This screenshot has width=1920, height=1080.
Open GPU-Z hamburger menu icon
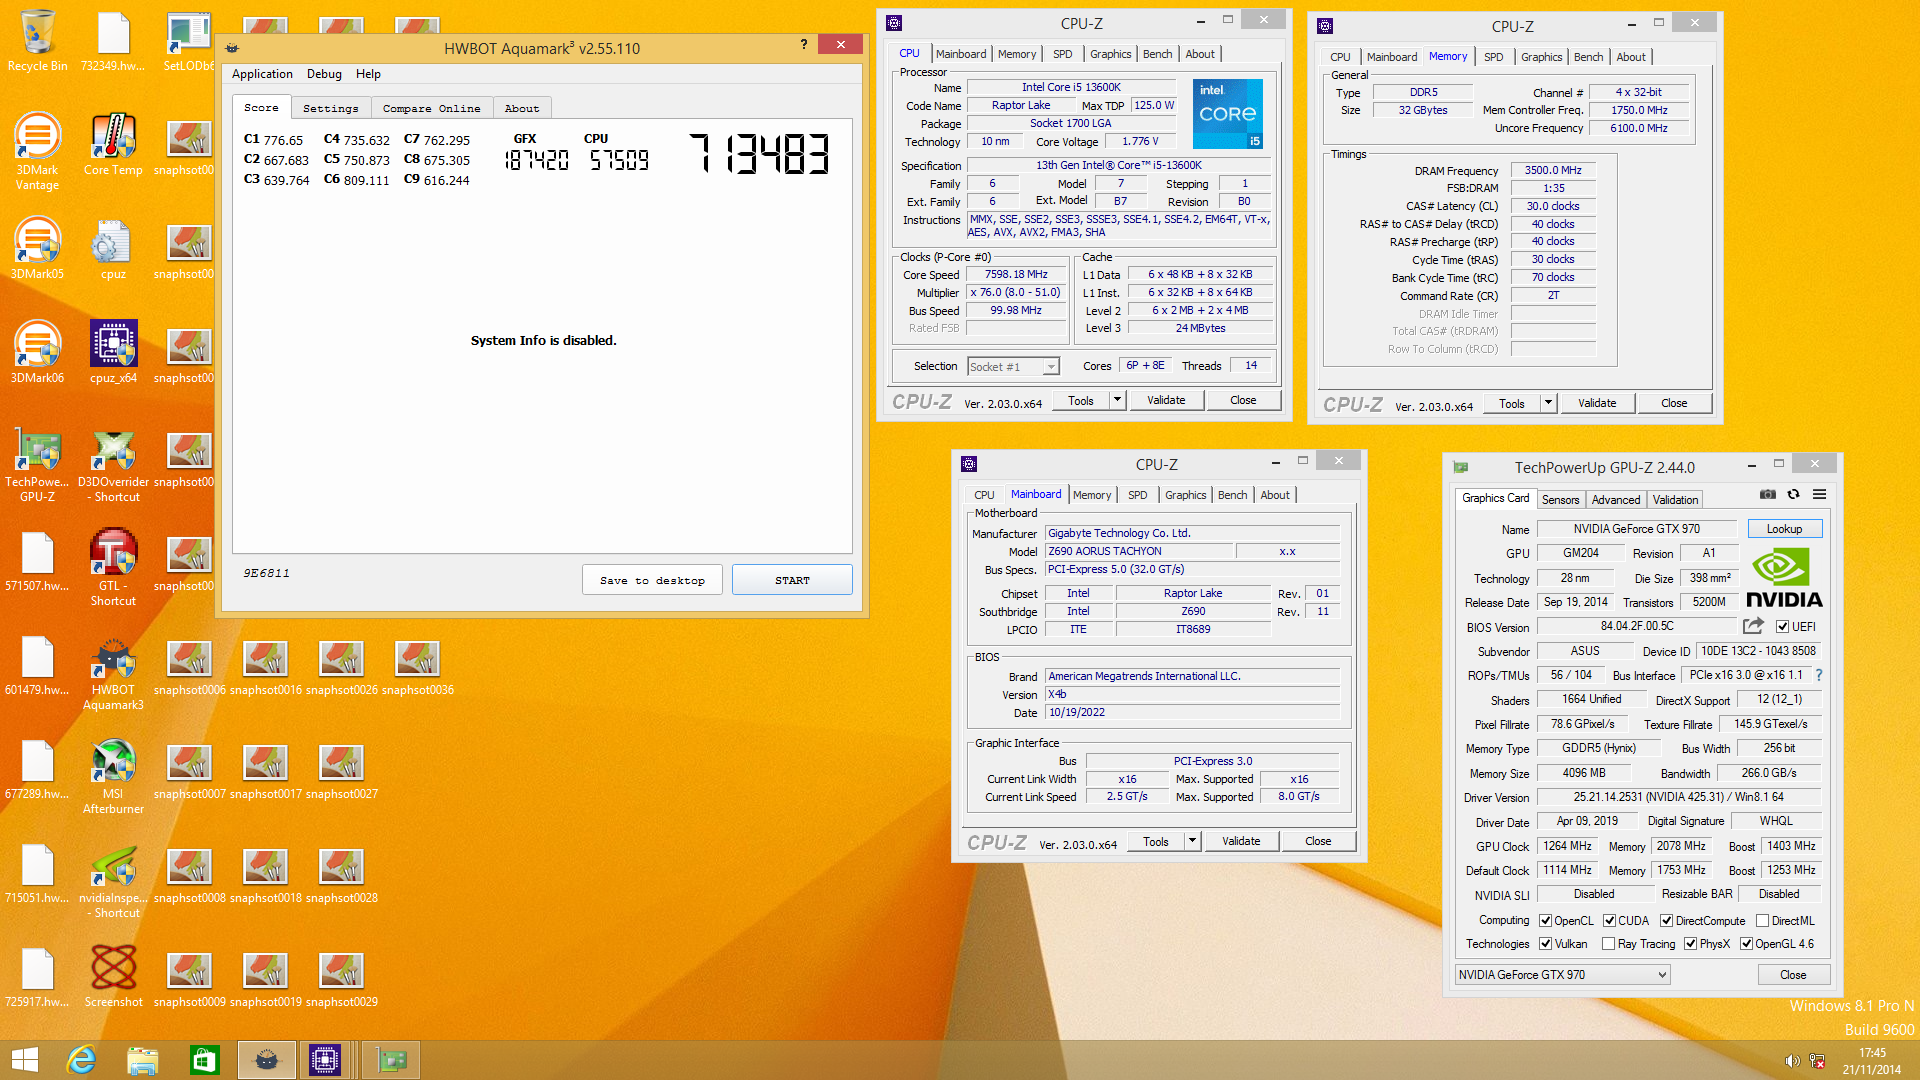[1820, 495]
